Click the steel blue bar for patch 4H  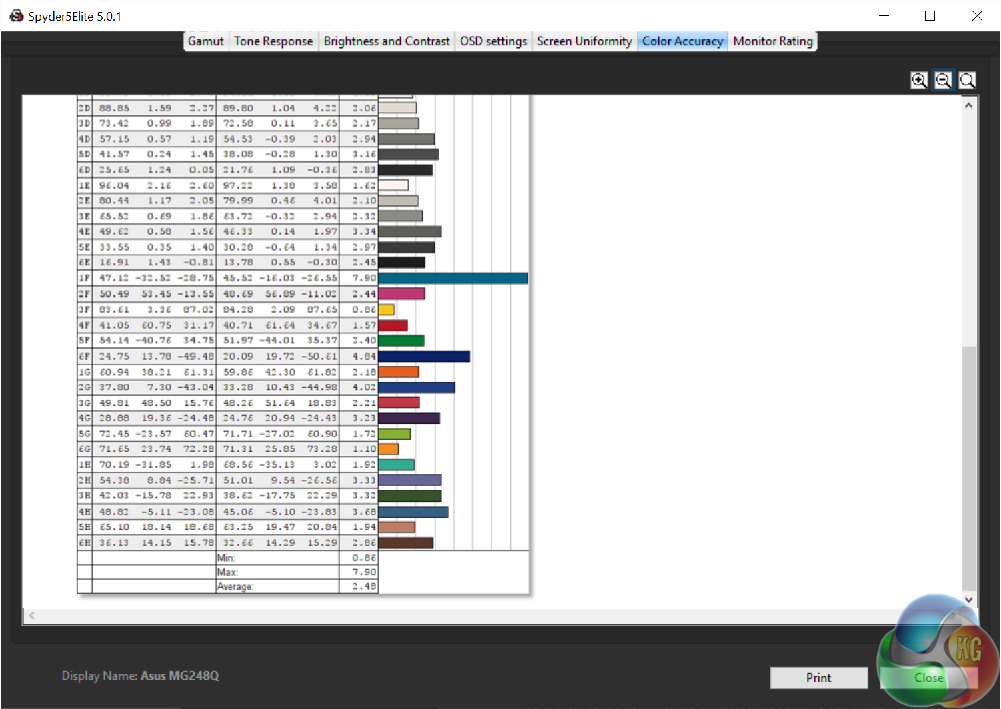[x=413, y=512]
